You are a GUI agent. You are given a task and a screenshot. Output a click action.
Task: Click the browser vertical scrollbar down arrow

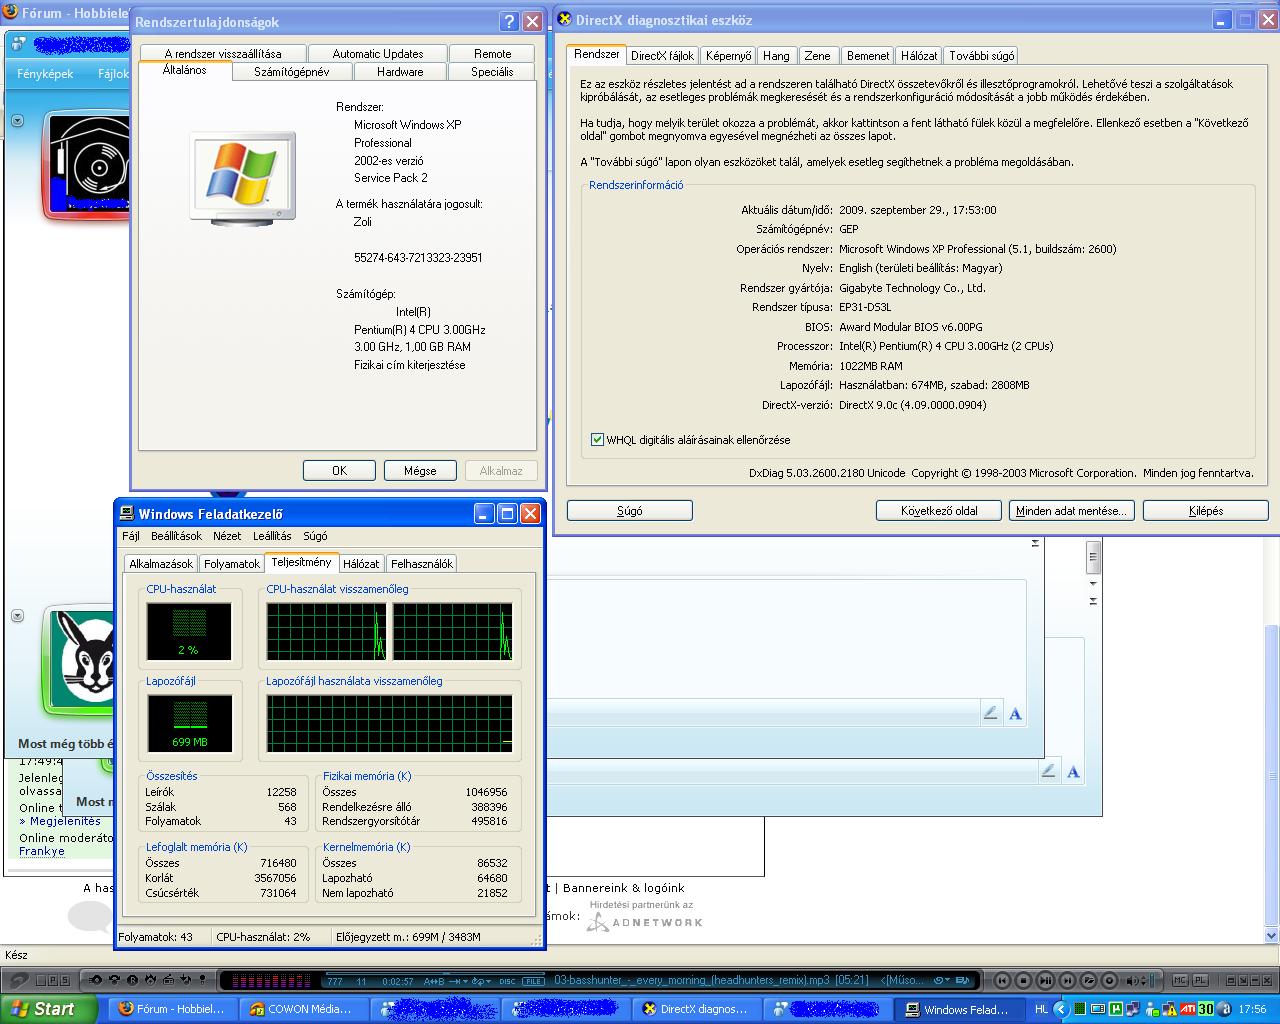coord(1272,936)
